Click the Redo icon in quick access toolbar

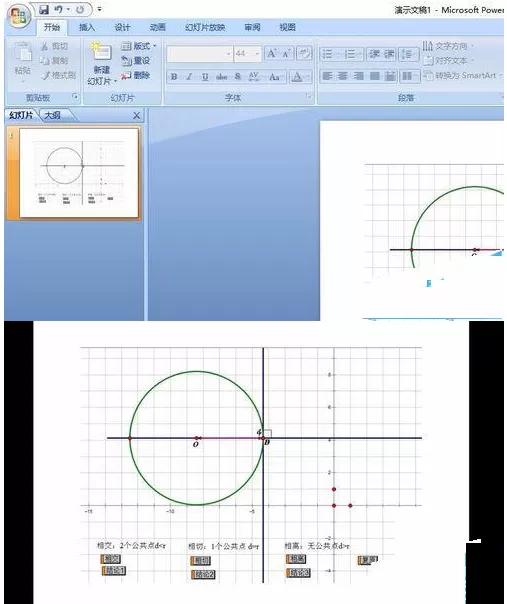80,10
